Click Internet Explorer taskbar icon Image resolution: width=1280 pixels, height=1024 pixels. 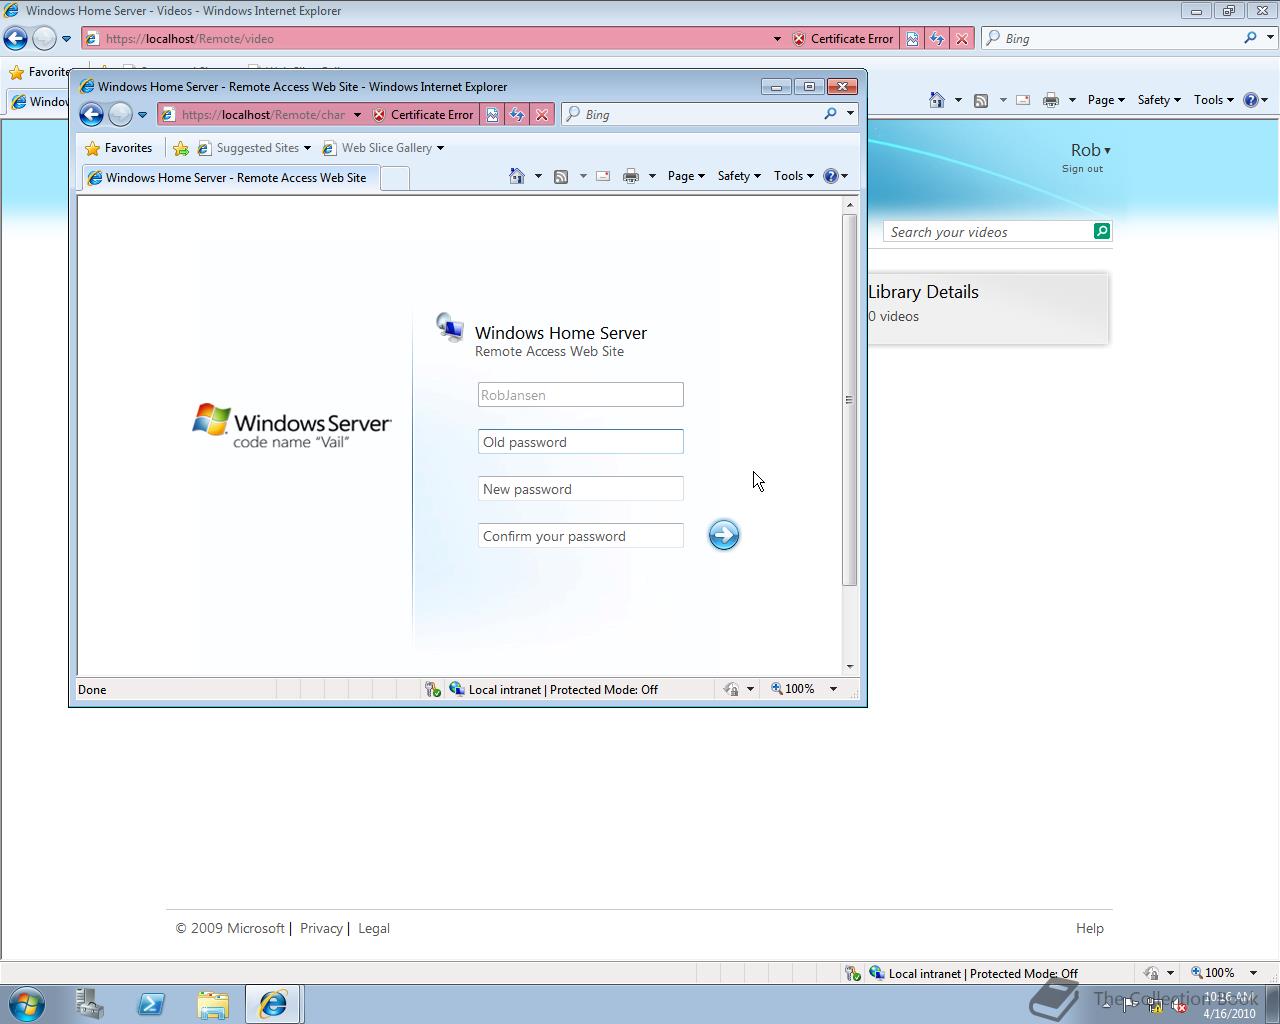pyautogui.click(x=272, y=1004)
